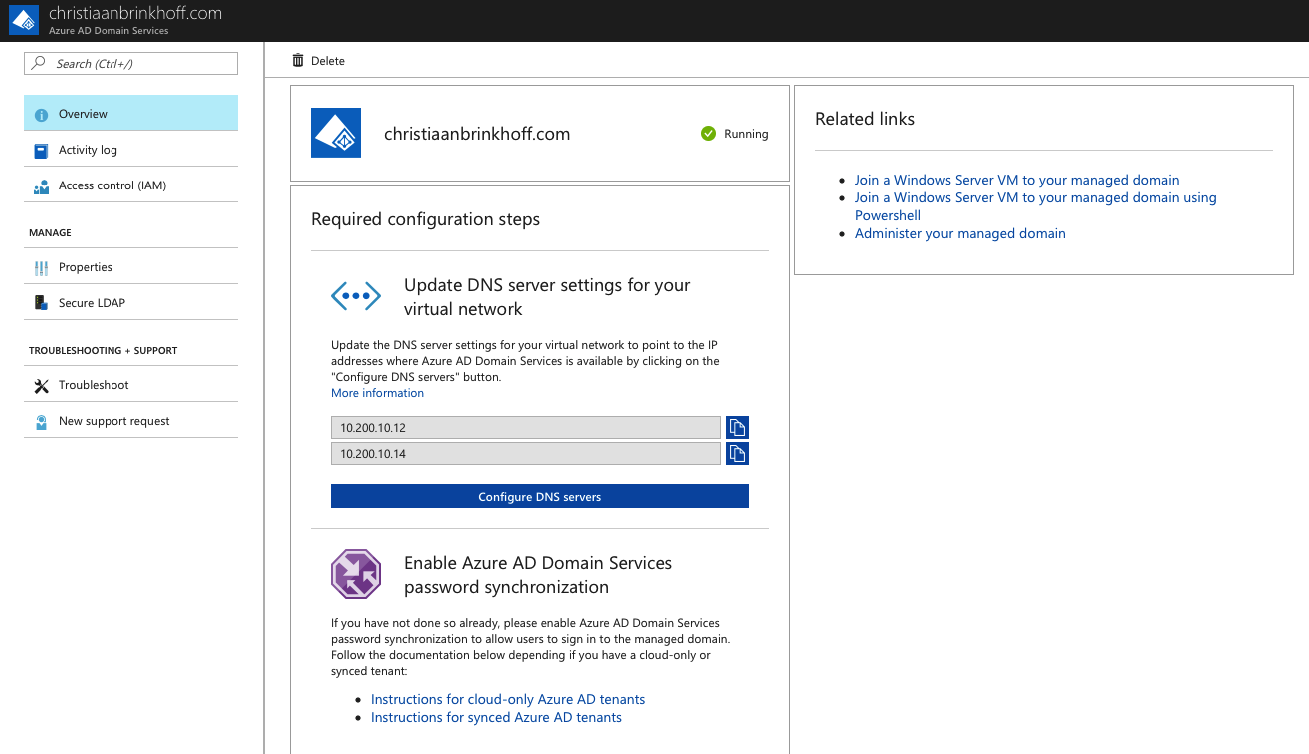Create a New support request
This screenshot has width=1309, height=754.
131,421
